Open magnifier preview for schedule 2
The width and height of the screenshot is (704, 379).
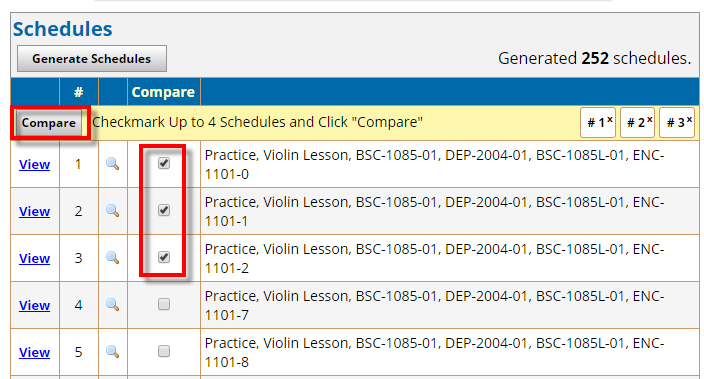tap(113, 211)
